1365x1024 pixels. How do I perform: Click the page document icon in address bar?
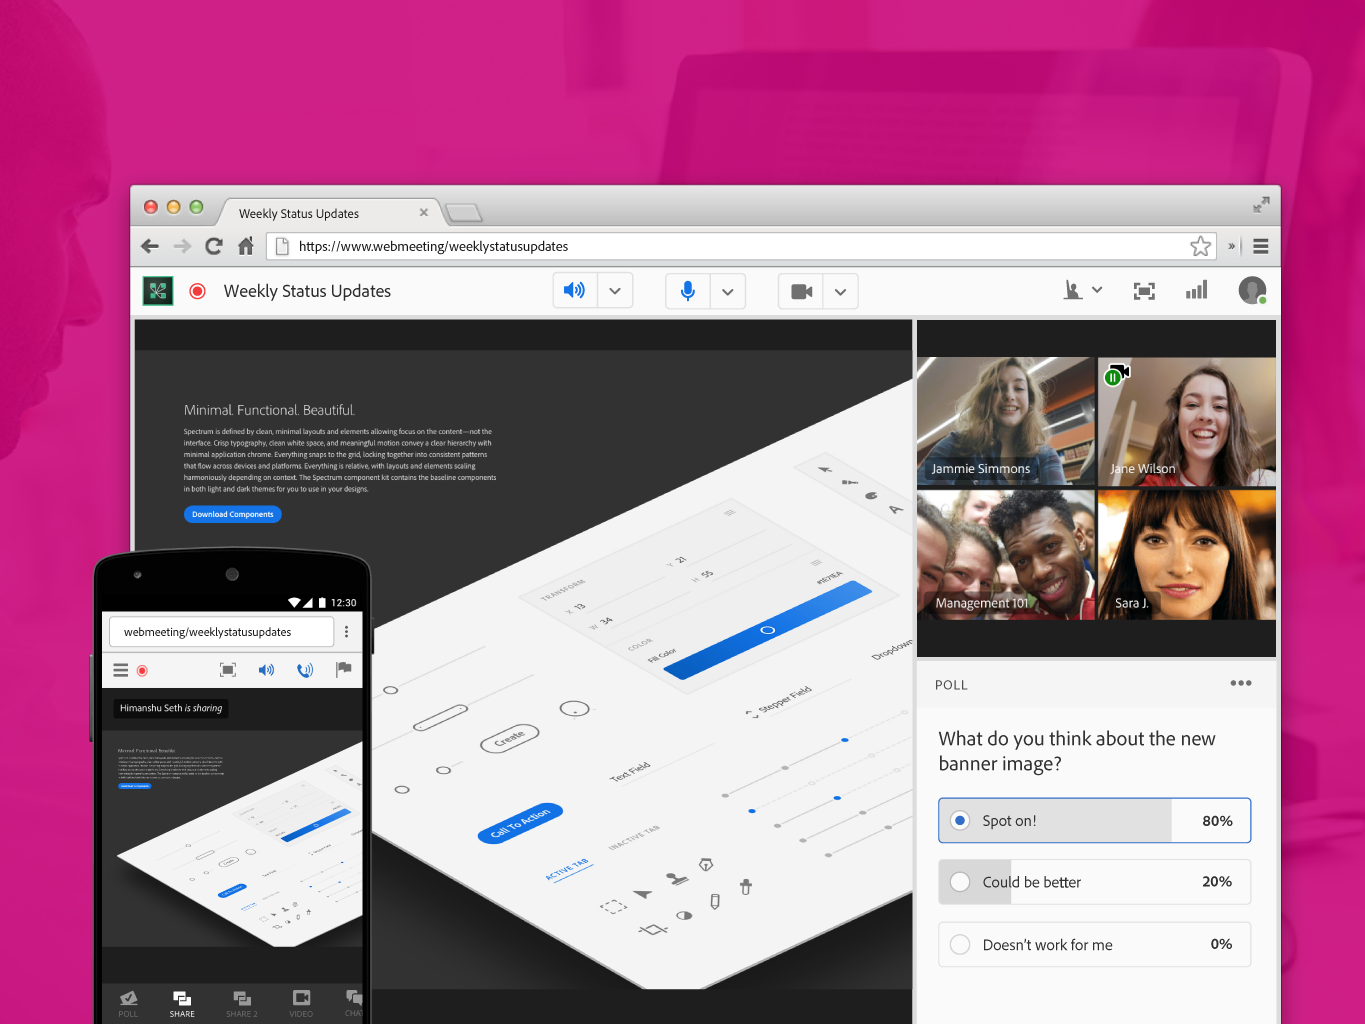282,246
